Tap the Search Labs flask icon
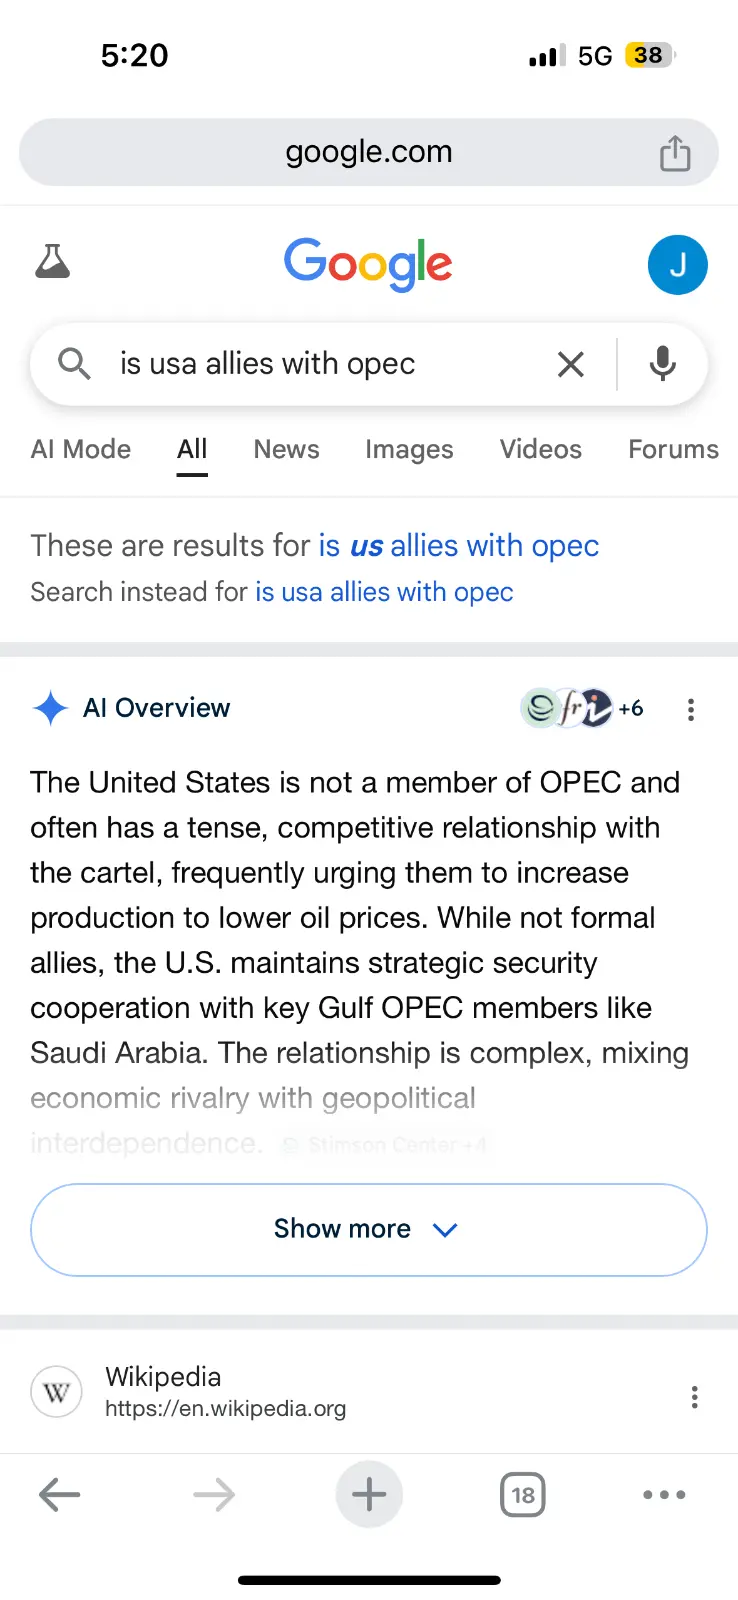The image size is (738, 1600). pyautogui.click(x=53, y=262)
